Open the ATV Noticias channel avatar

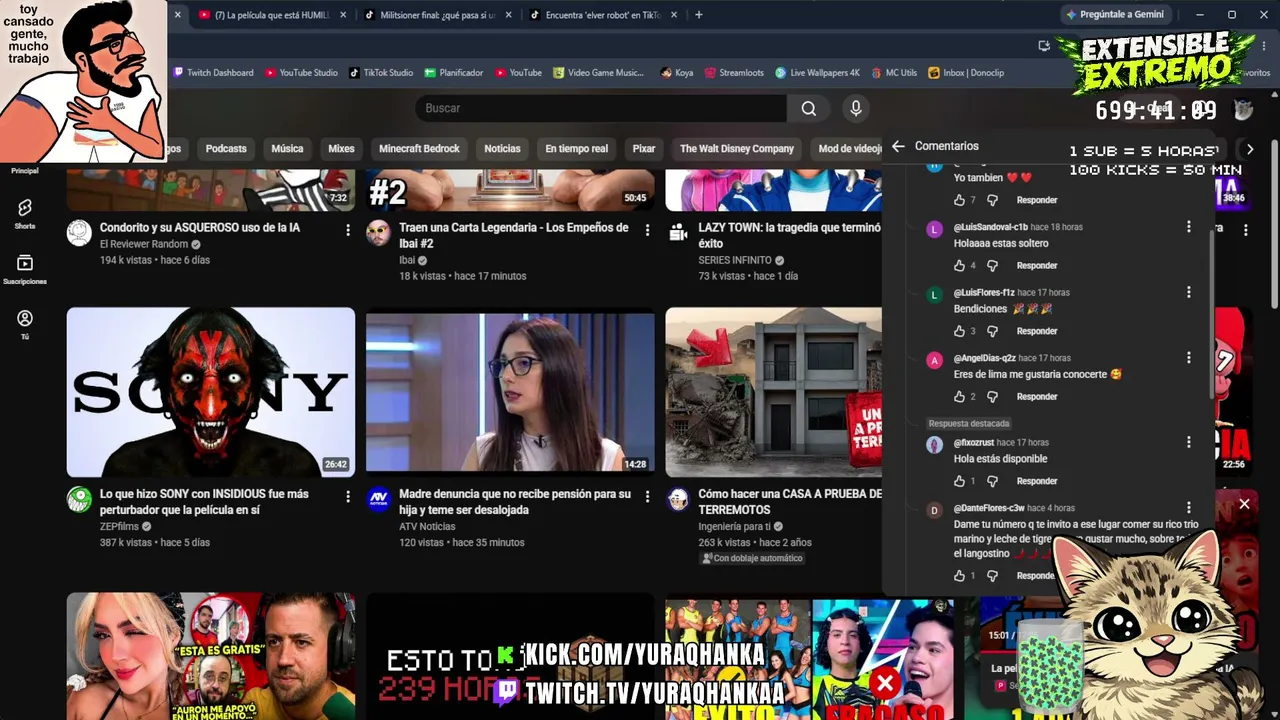pyautogui.click(x=378, y=499)
